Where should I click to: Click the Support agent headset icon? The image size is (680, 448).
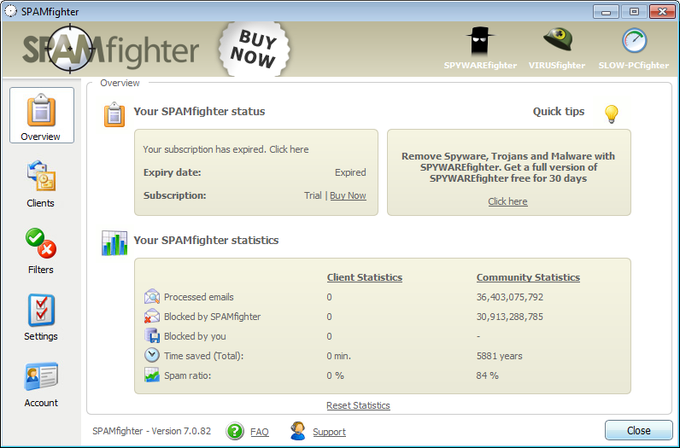tap(298, 431)
